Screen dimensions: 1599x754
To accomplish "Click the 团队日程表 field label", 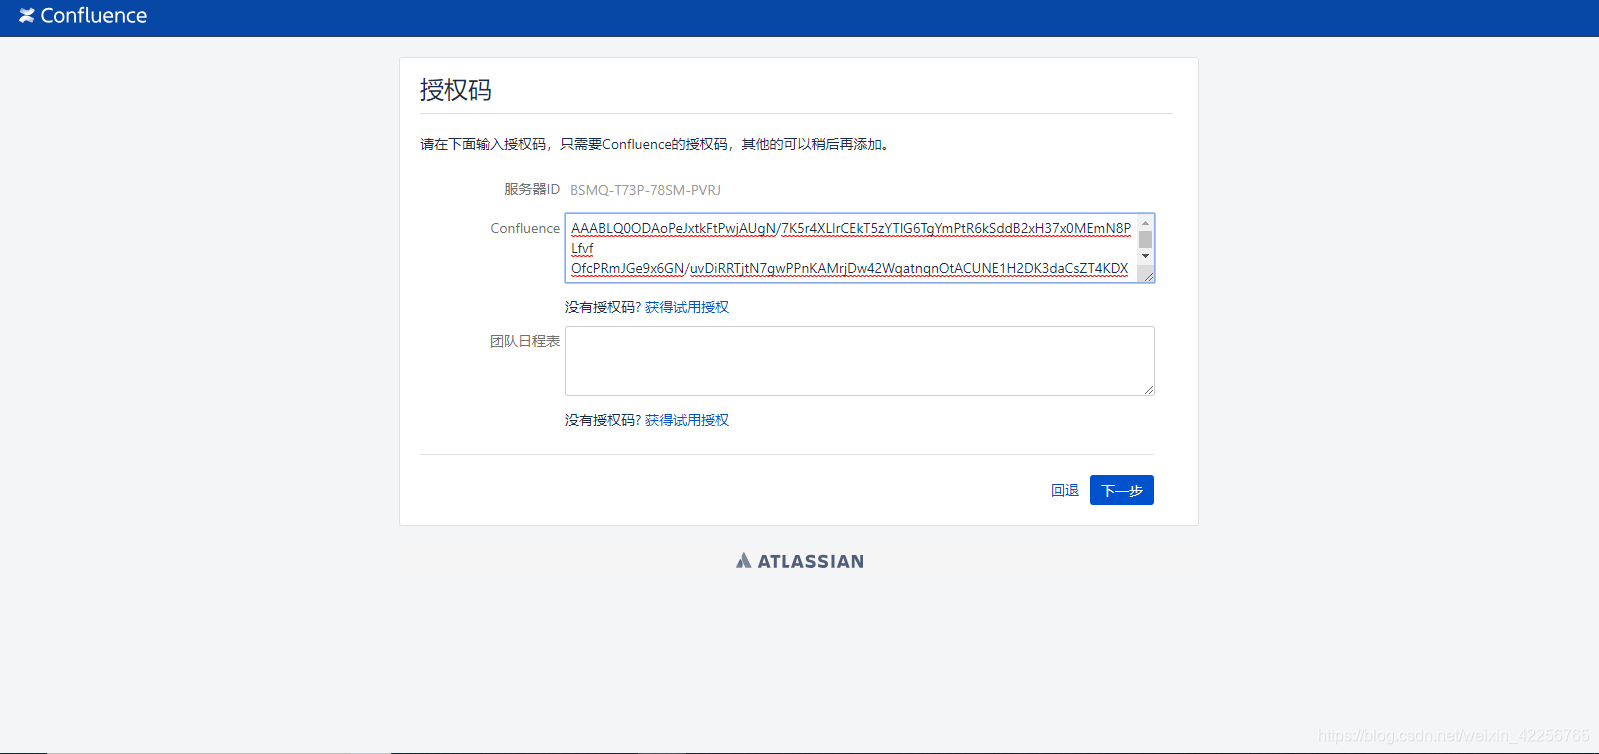I will point(525,341).
